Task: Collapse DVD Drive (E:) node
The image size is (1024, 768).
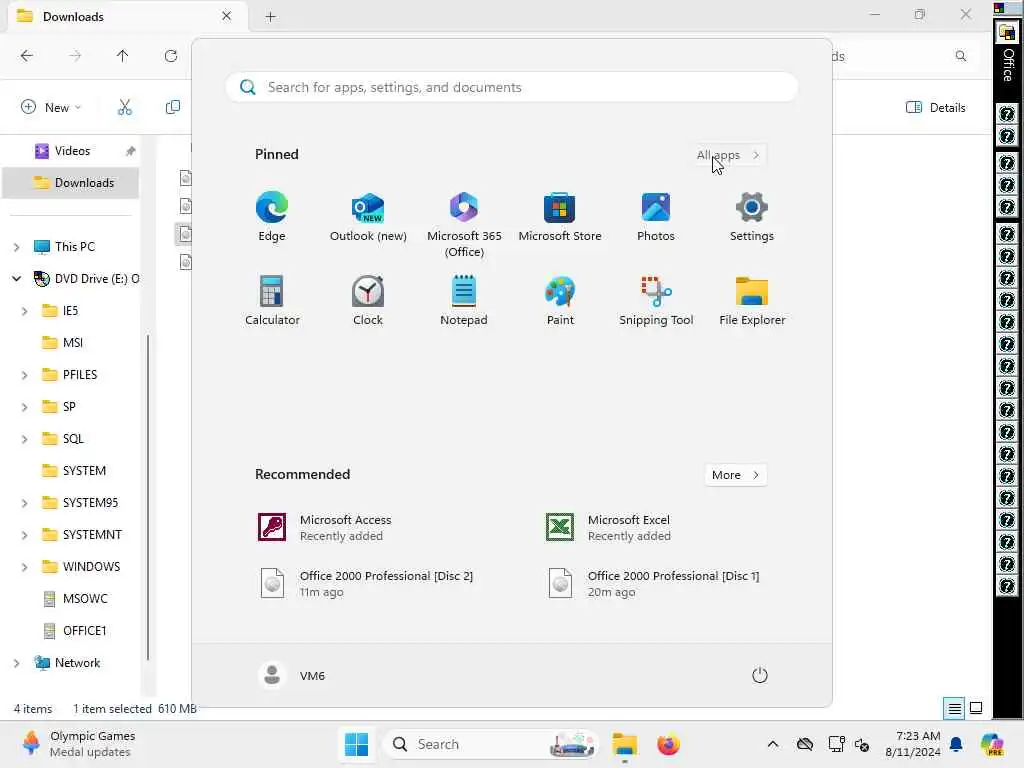Action: (x=16, y=279)
